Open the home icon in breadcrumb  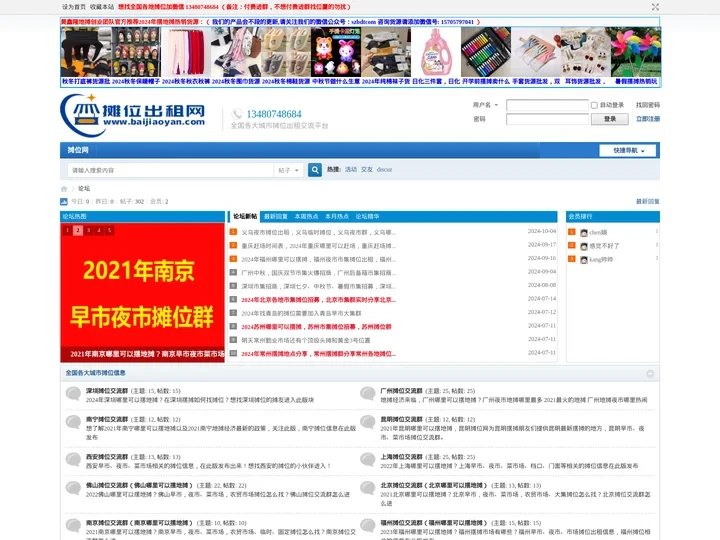(64, 189)
